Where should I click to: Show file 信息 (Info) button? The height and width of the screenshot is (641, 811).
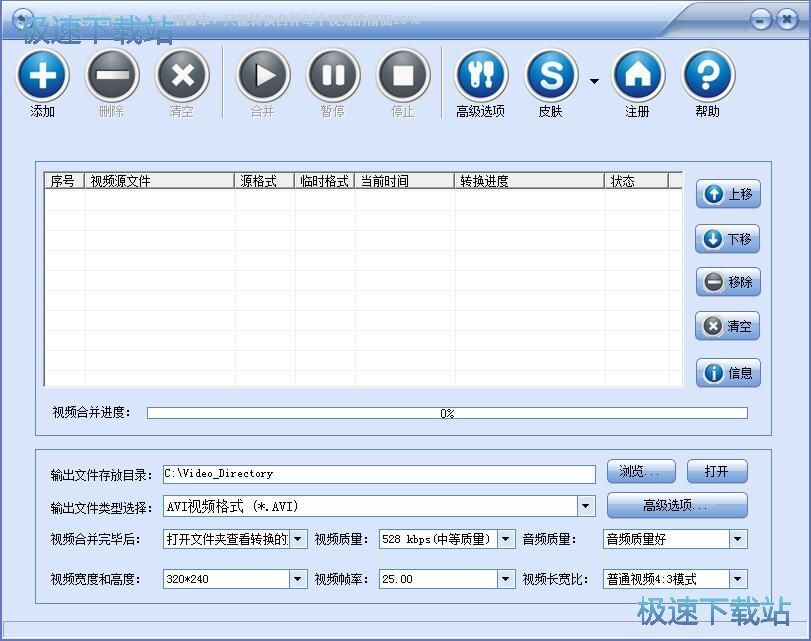click(728, 373)
